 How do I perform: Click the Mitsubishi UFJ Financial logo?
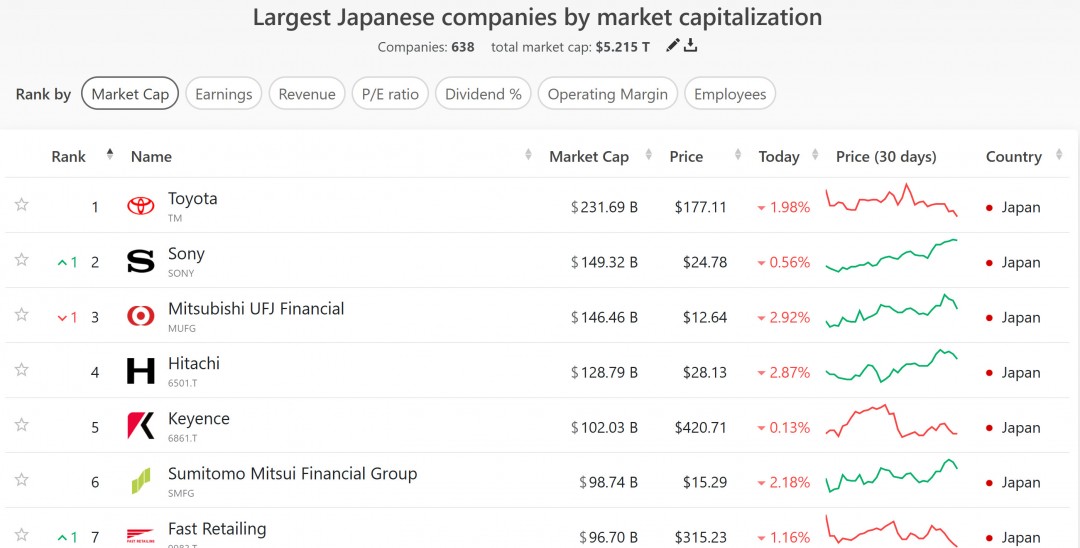[x=141, y=316]
